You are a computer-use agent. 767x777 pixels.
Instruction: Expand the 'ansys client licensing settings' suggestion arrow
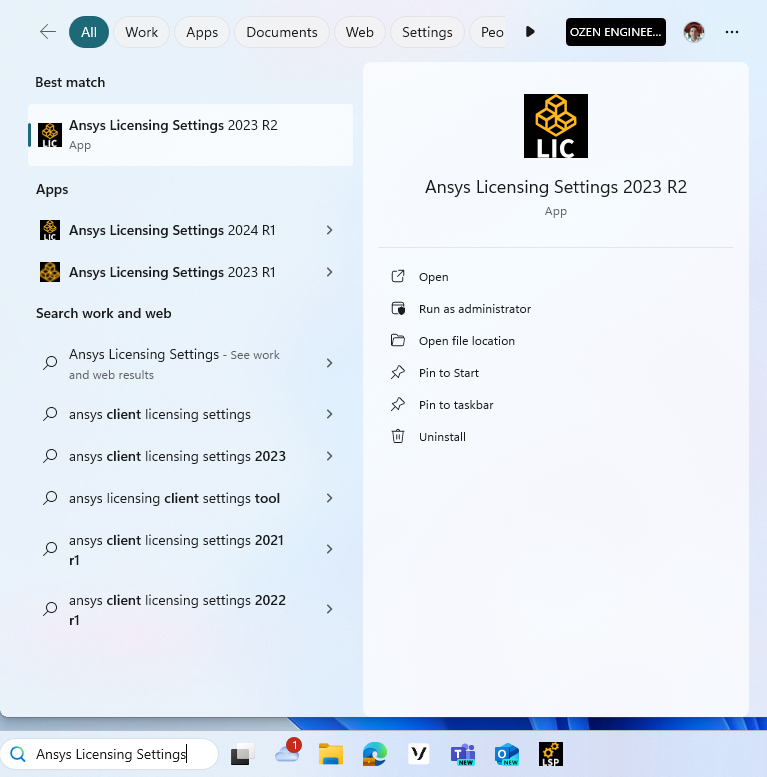(x=330, y=414)
